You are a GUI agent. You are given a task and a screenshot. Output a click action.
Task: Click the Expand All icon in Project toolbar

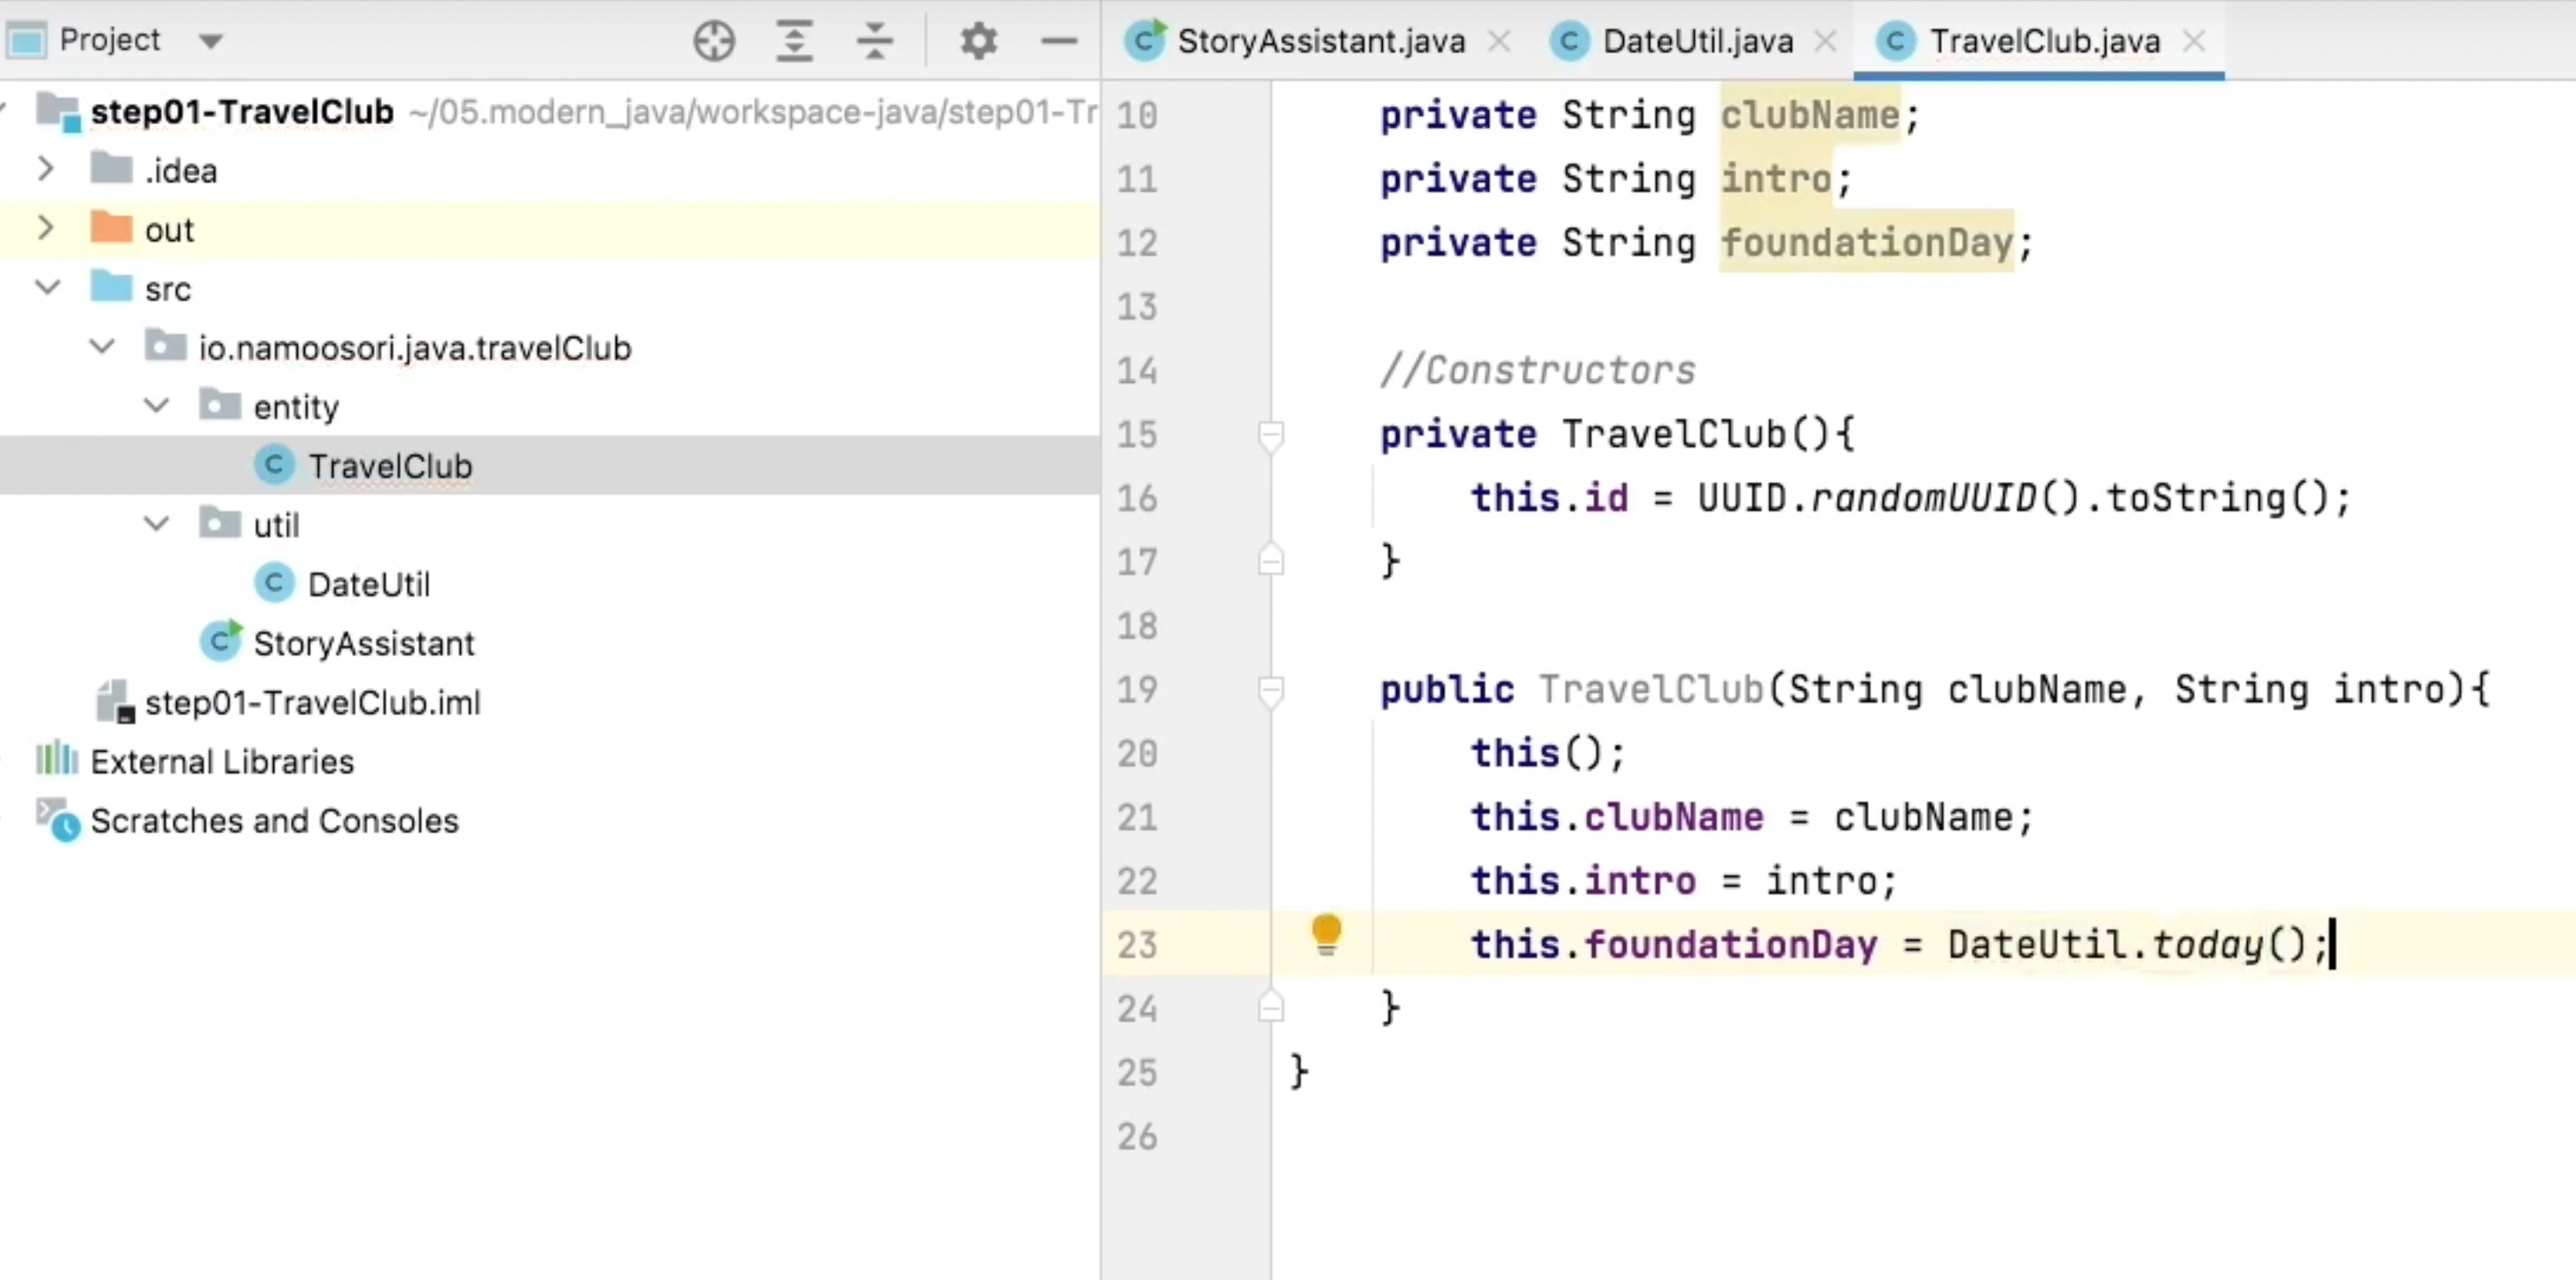(x=794, y=41)
